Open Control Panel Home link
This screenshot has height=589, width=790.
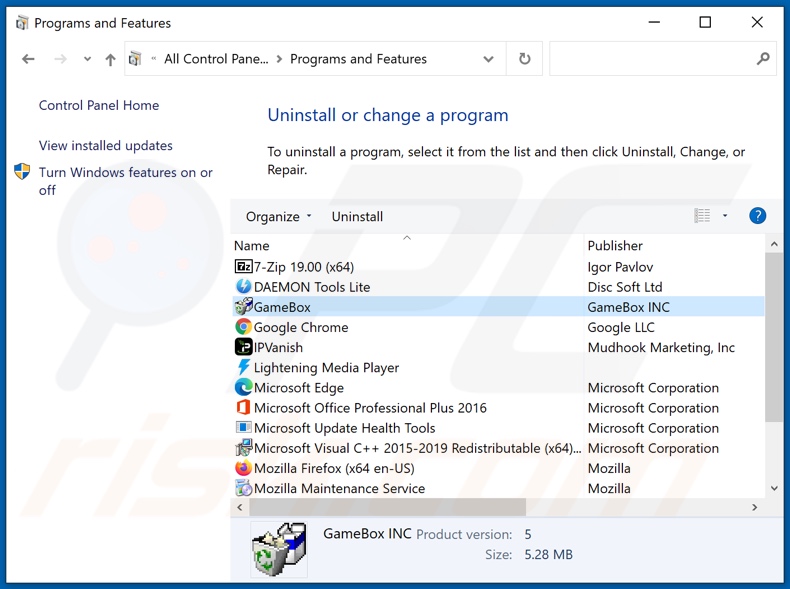click(99, 105)
